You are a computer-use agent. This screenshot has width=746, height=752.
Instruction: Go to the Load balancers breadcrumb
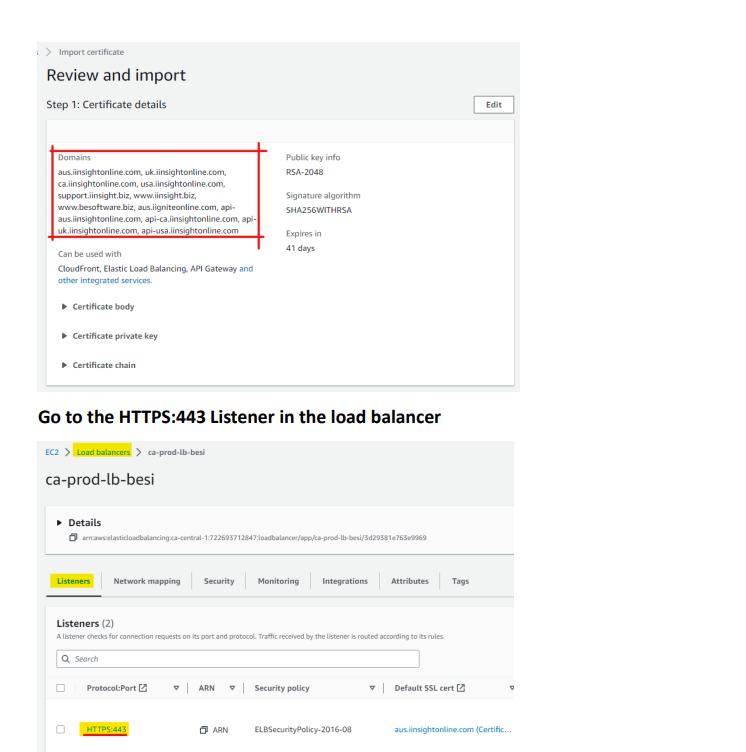(x=103, y=452)
